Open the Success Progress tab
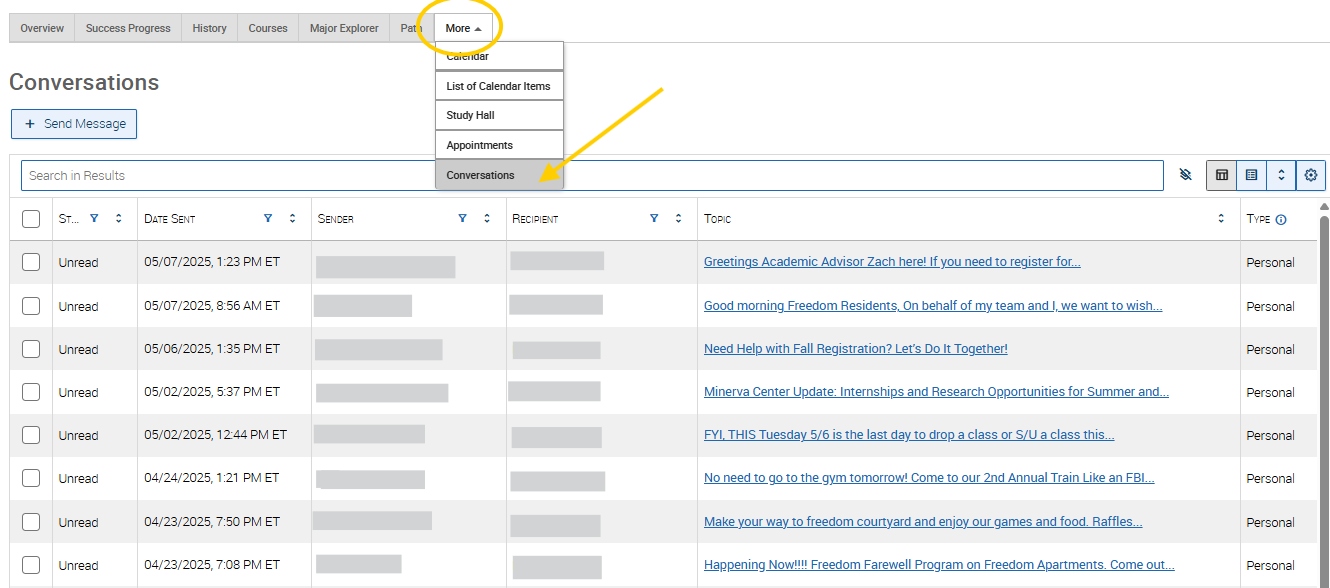This screenshot has width=1330, height=588. tap(128, 28)
